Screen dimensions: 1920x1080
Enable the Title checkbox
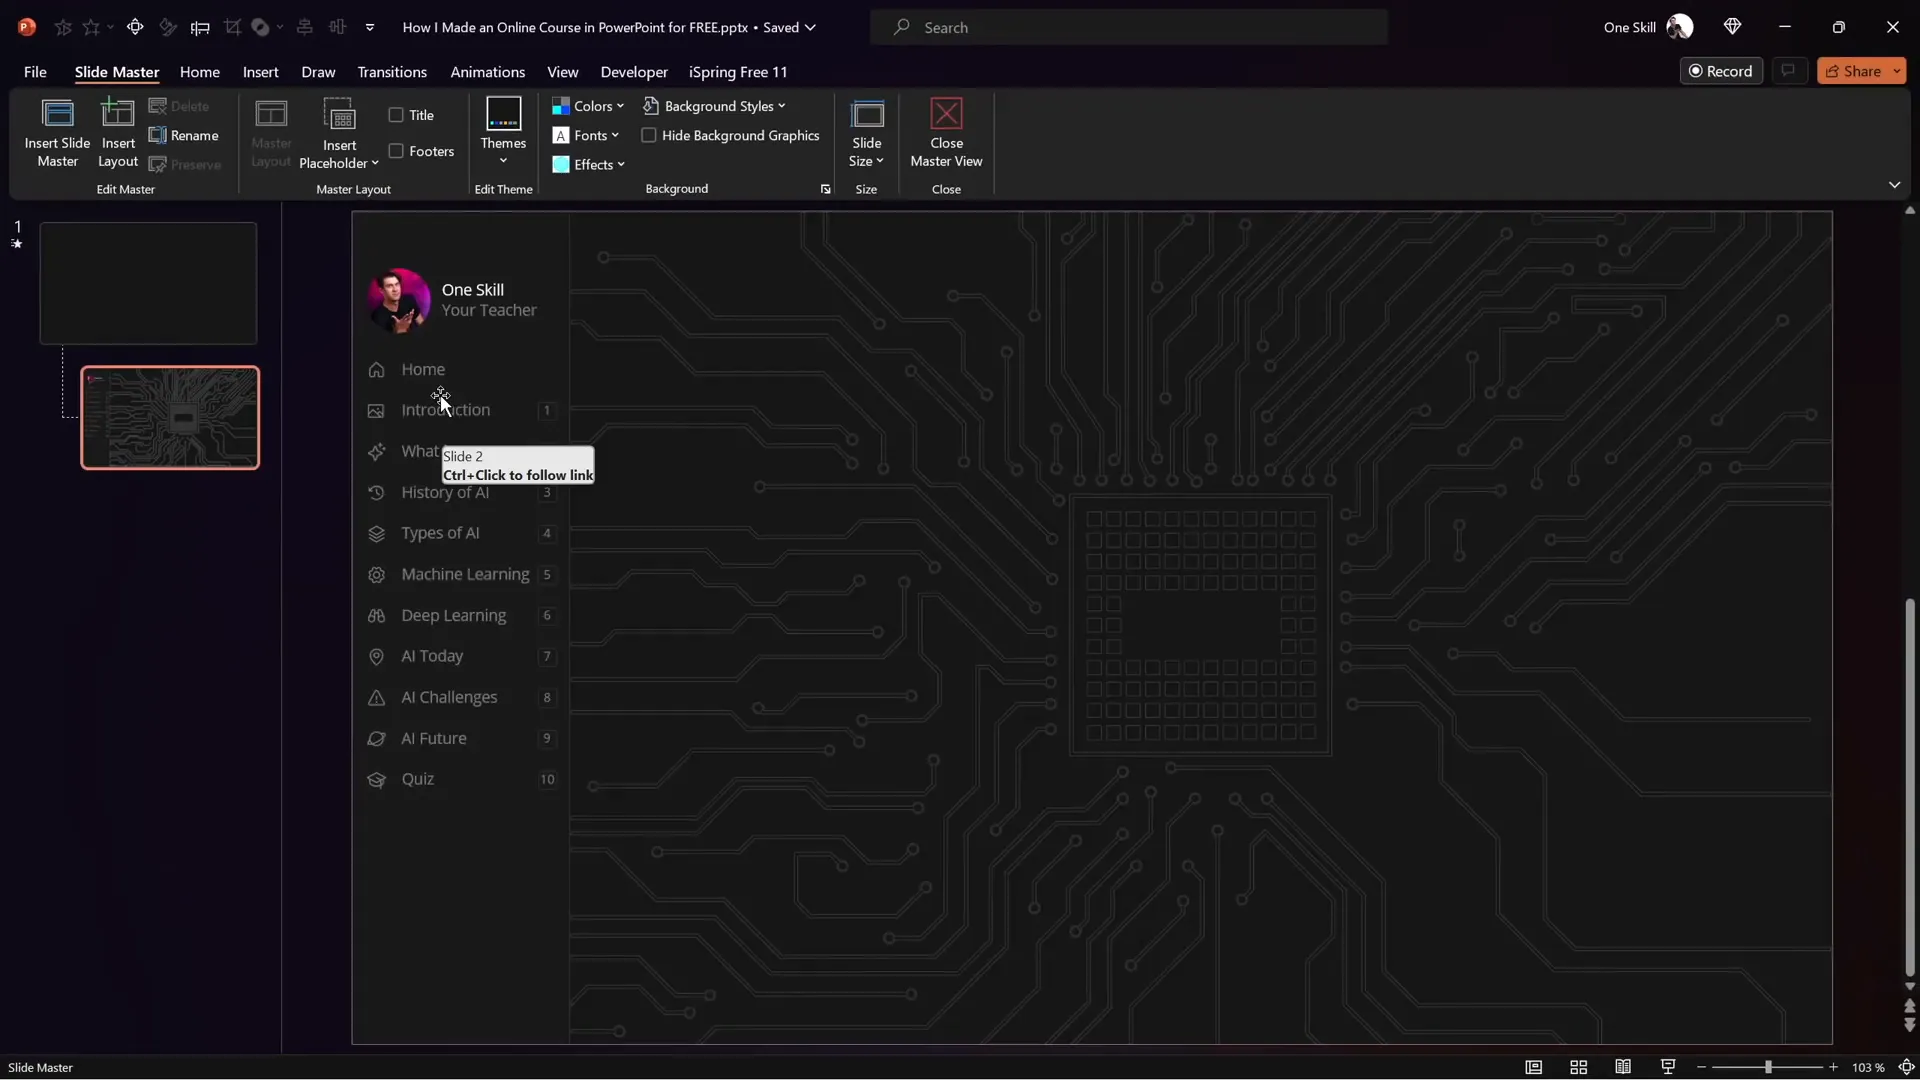pyautogui.click(x=396, y=115)
